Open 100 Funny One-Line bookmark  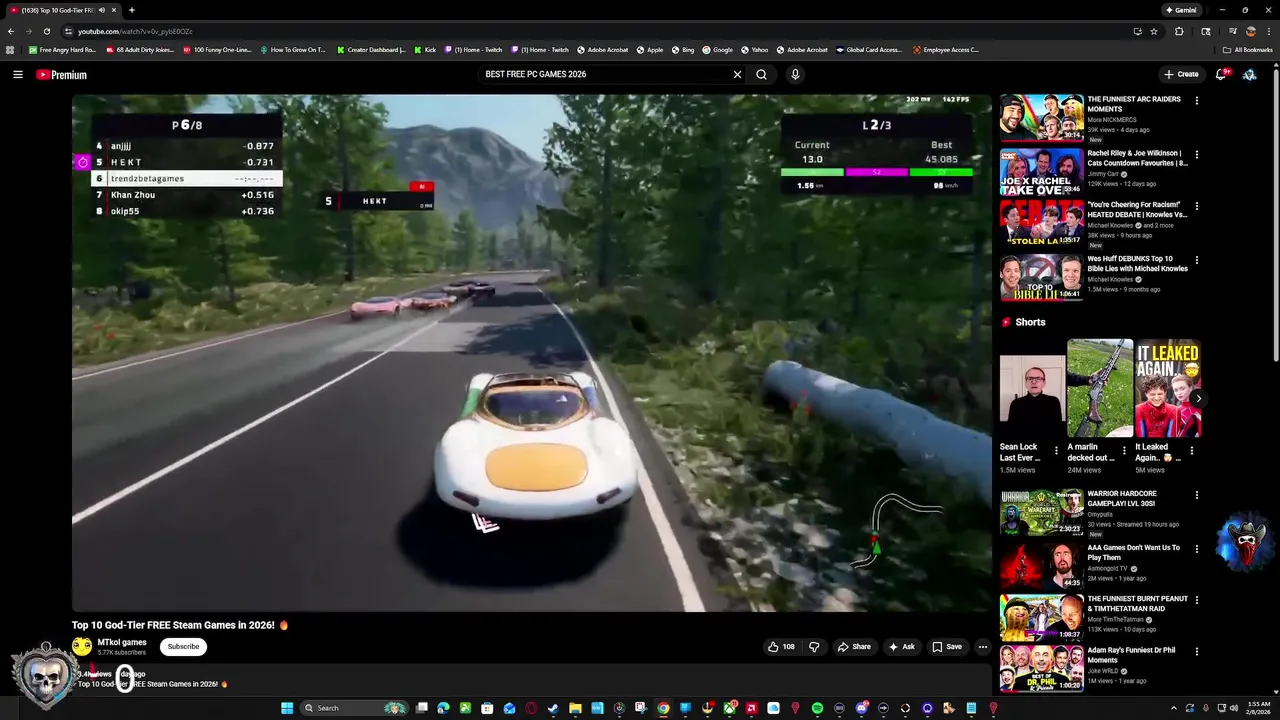point(218,49)
